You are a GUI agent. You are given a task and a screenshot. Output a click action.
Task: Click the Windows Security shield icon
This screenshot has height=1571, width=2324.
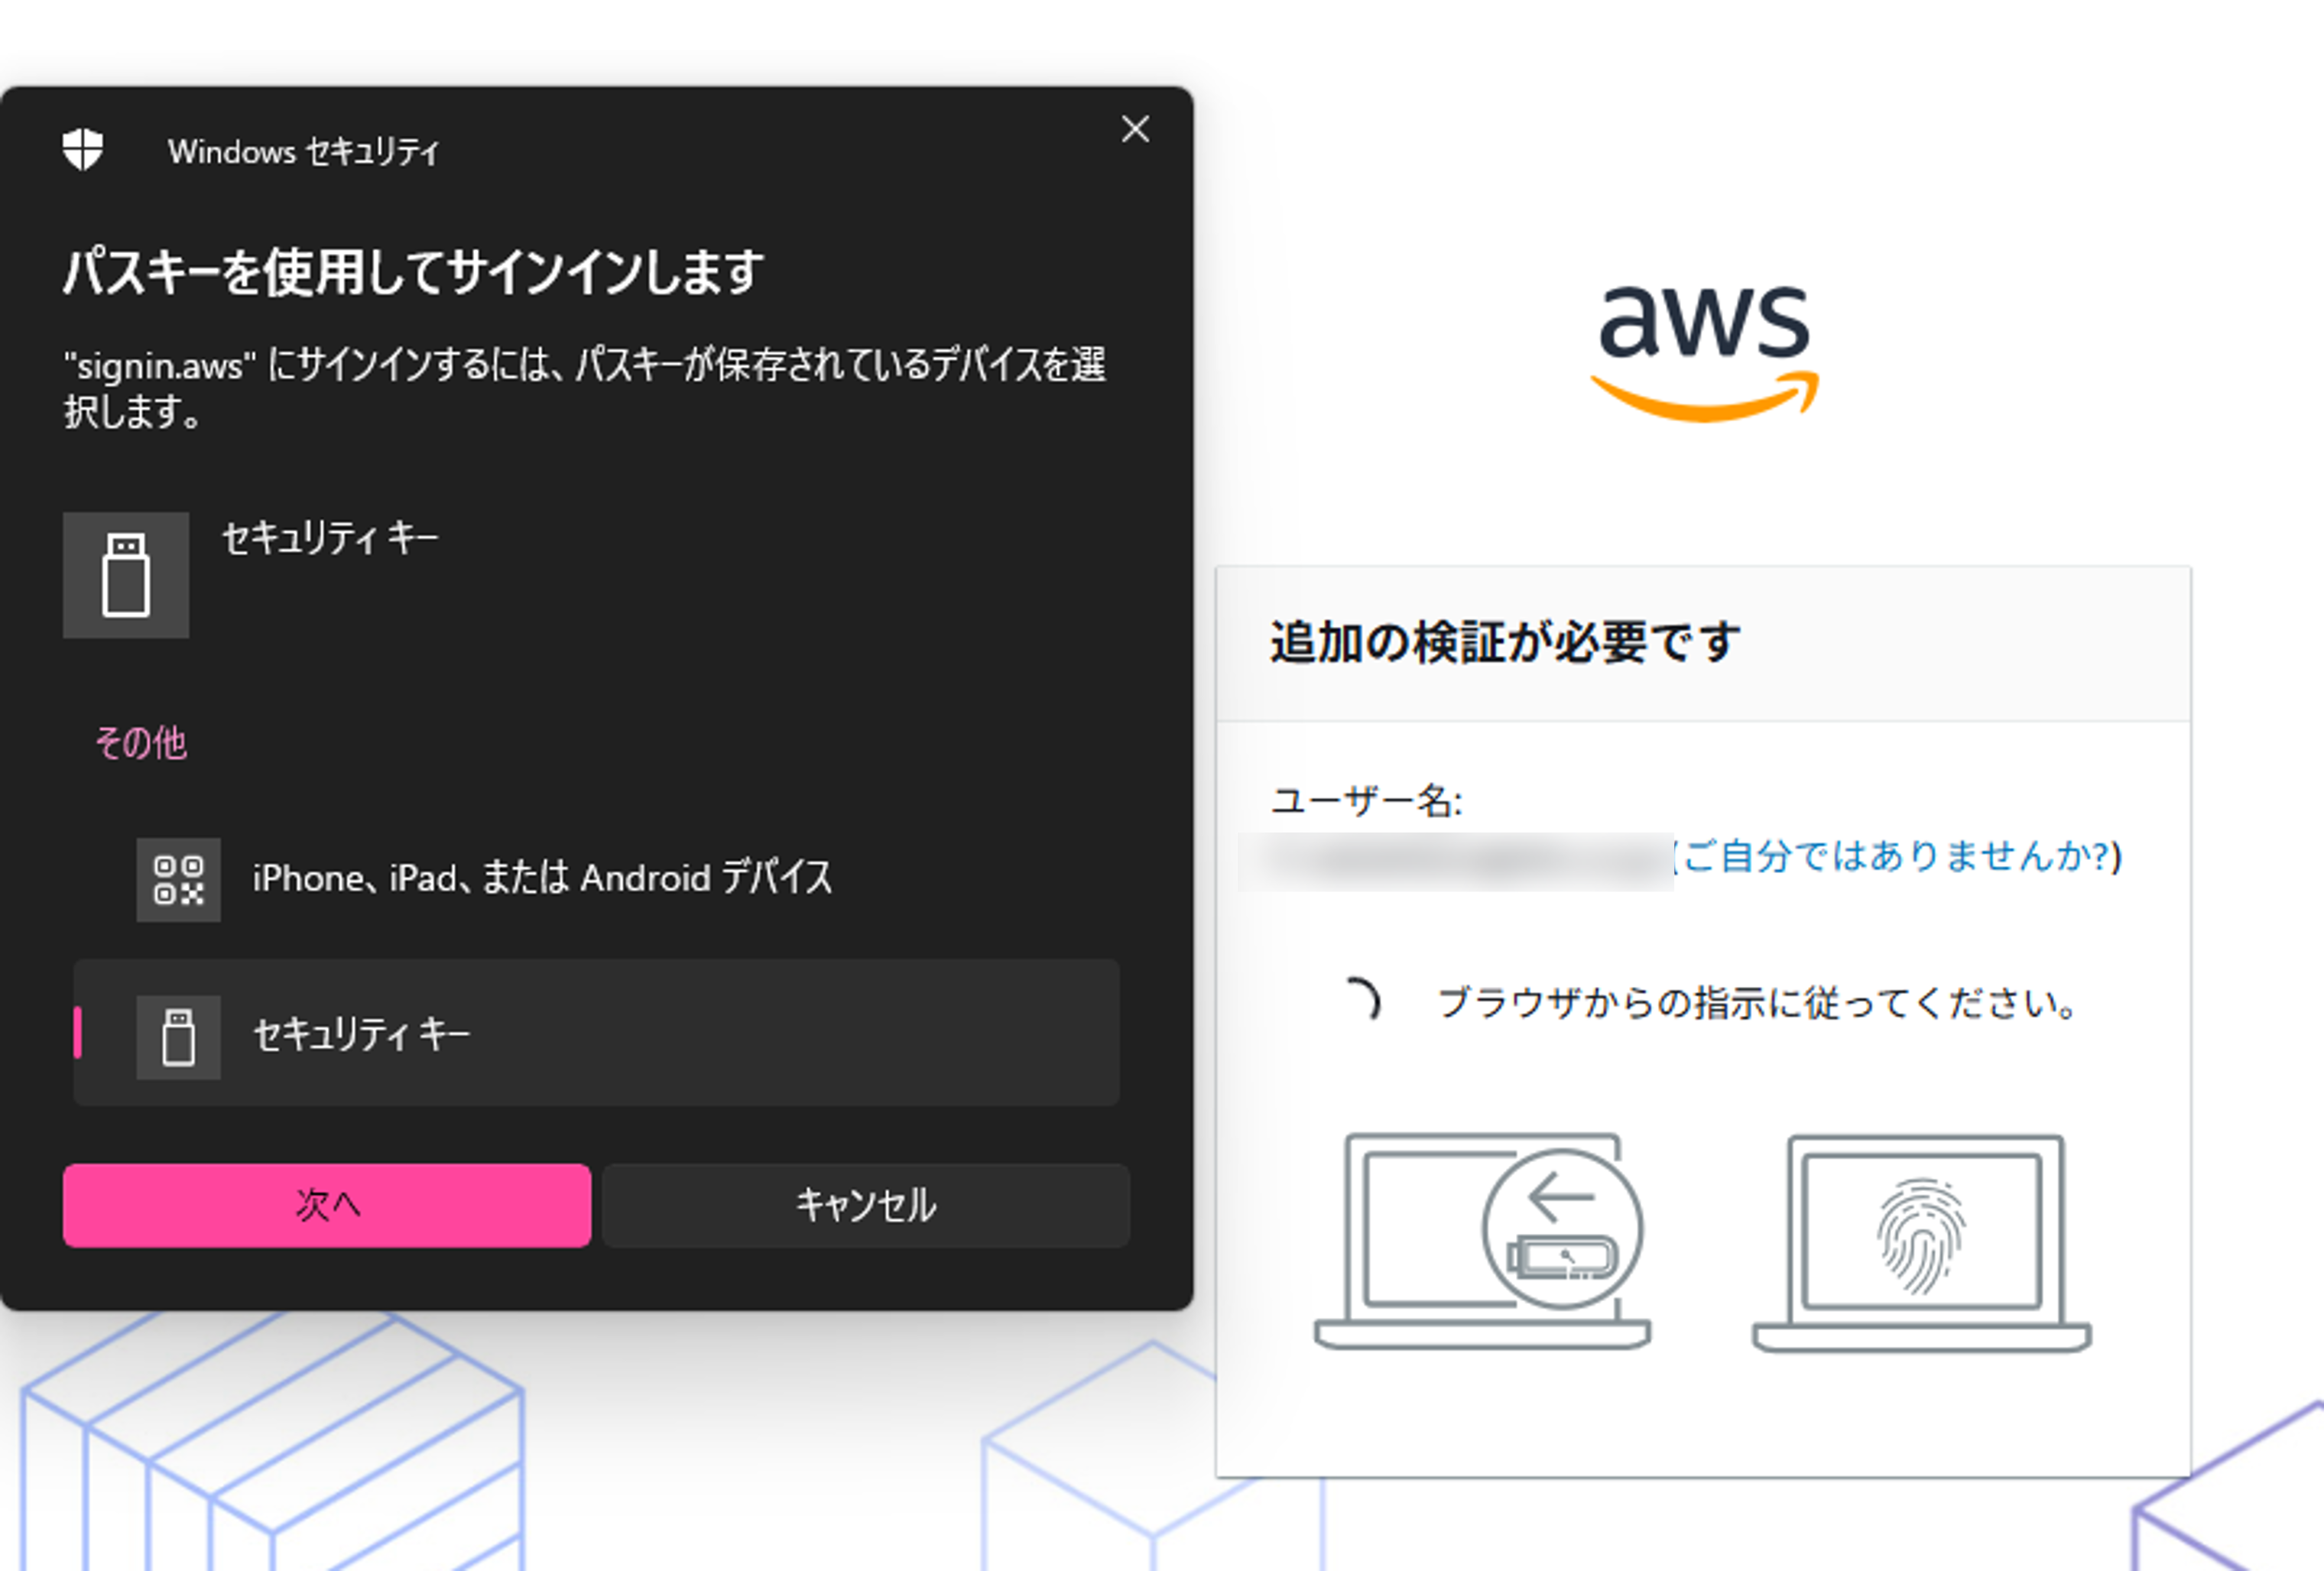coord(82,150)
